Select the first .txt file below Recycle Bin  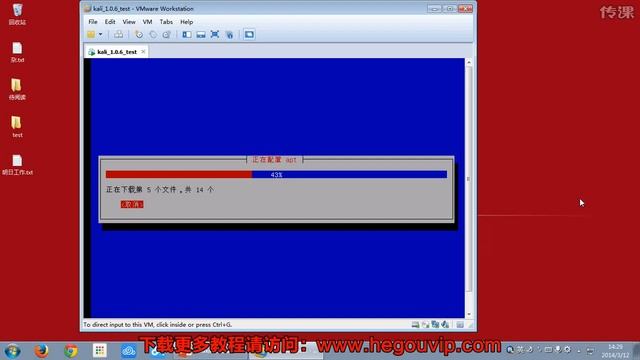click(x=17, y=52)
